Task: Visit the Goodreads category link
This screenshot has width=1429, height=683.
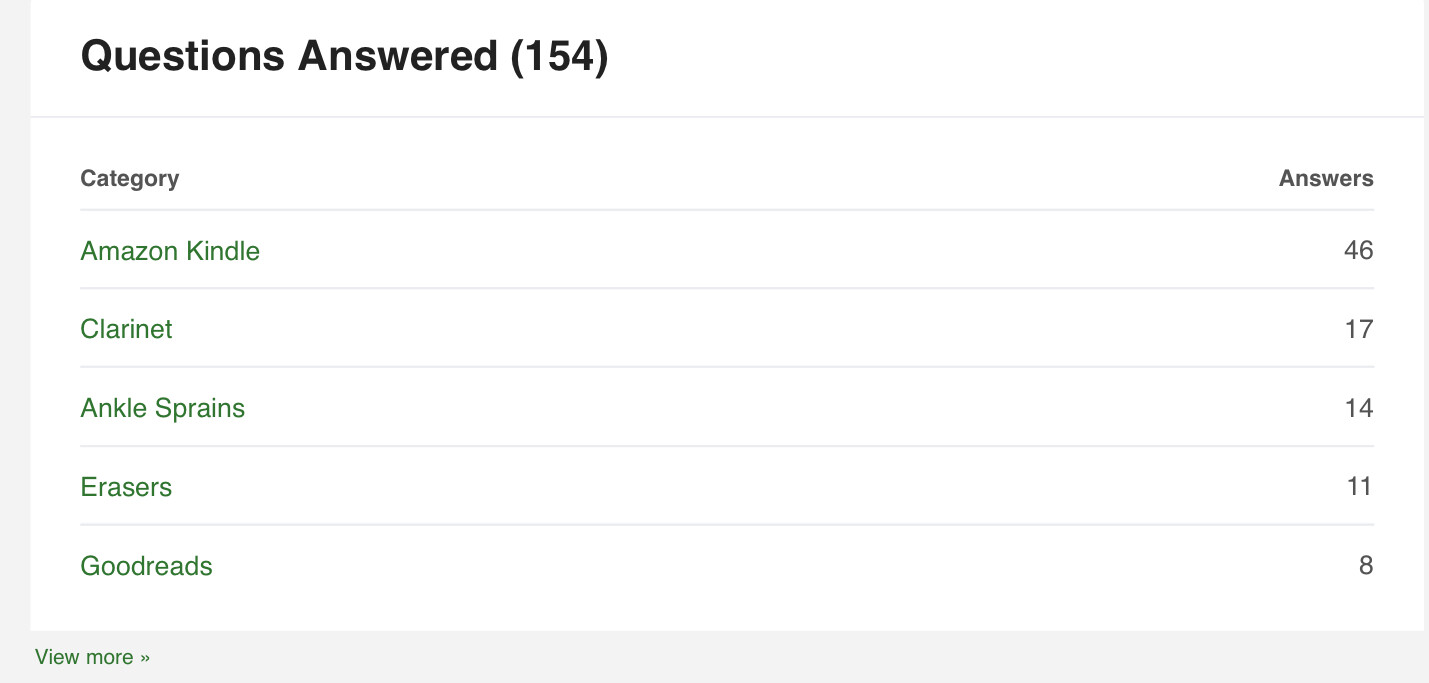Action: 146,566
